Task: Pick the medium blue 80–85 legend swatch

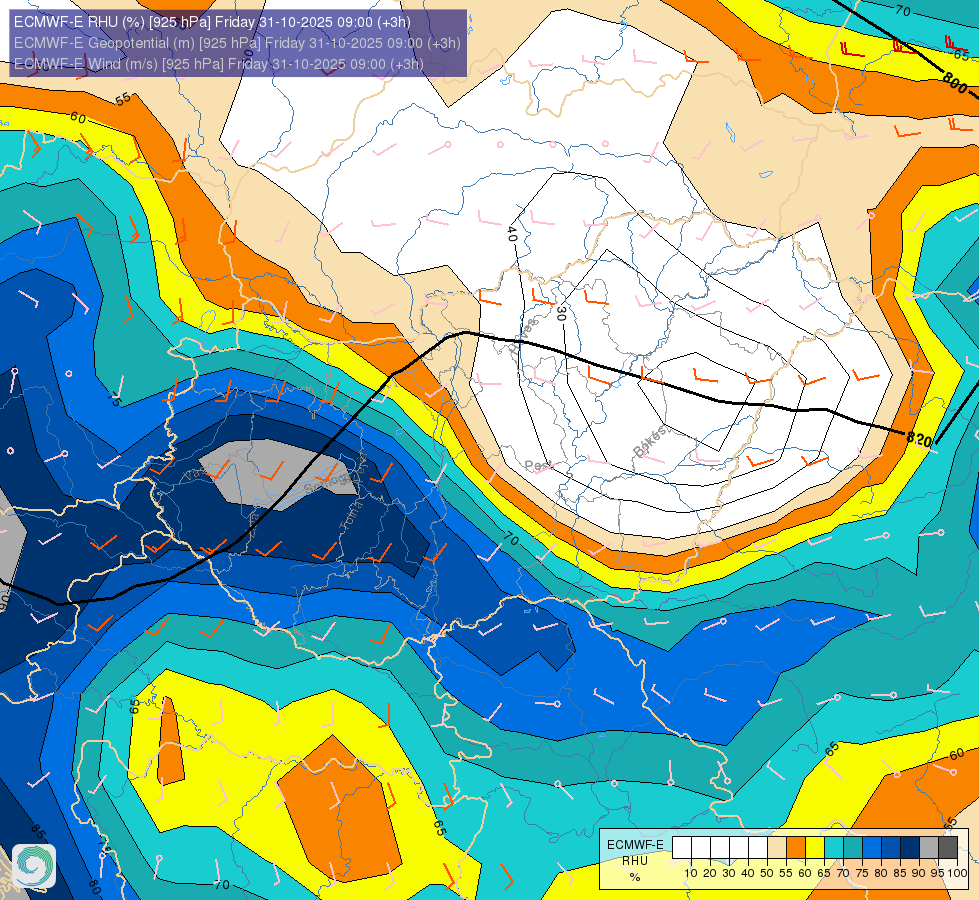Action: click(891, 848)
